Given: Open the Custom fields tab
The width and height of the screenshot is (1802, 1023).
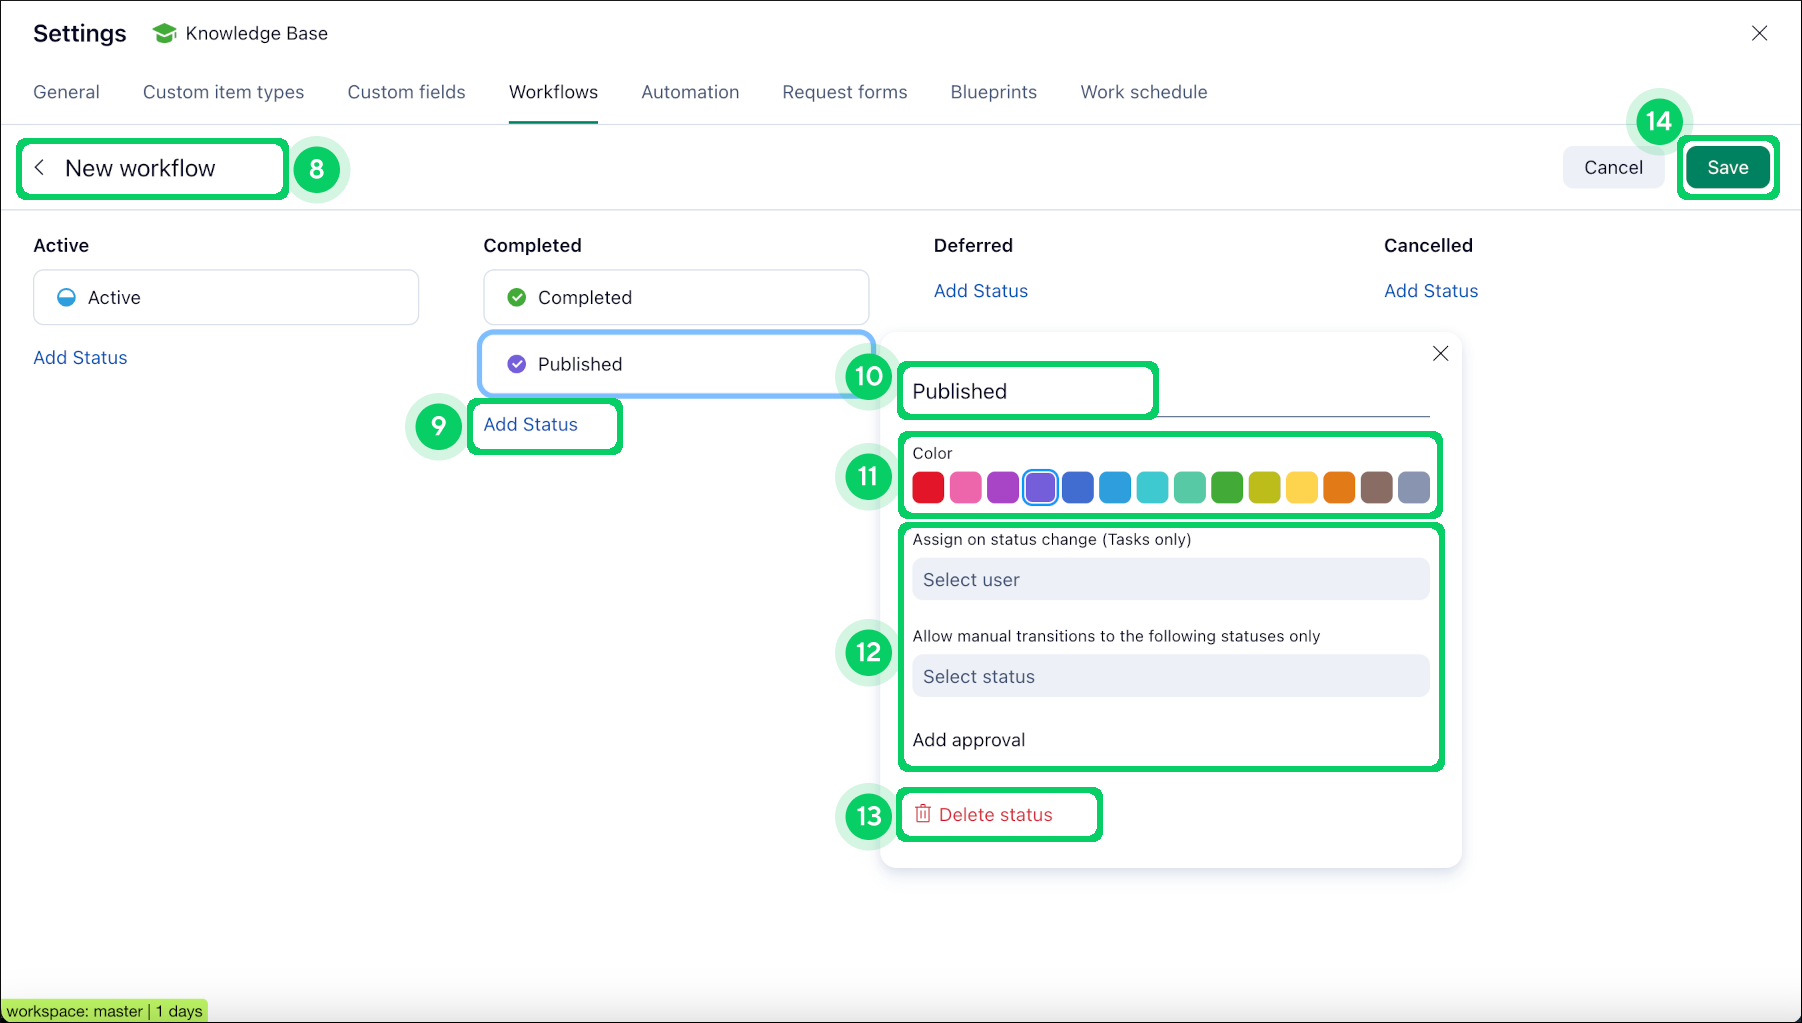Looking at the screenshot, I should 406,92.
